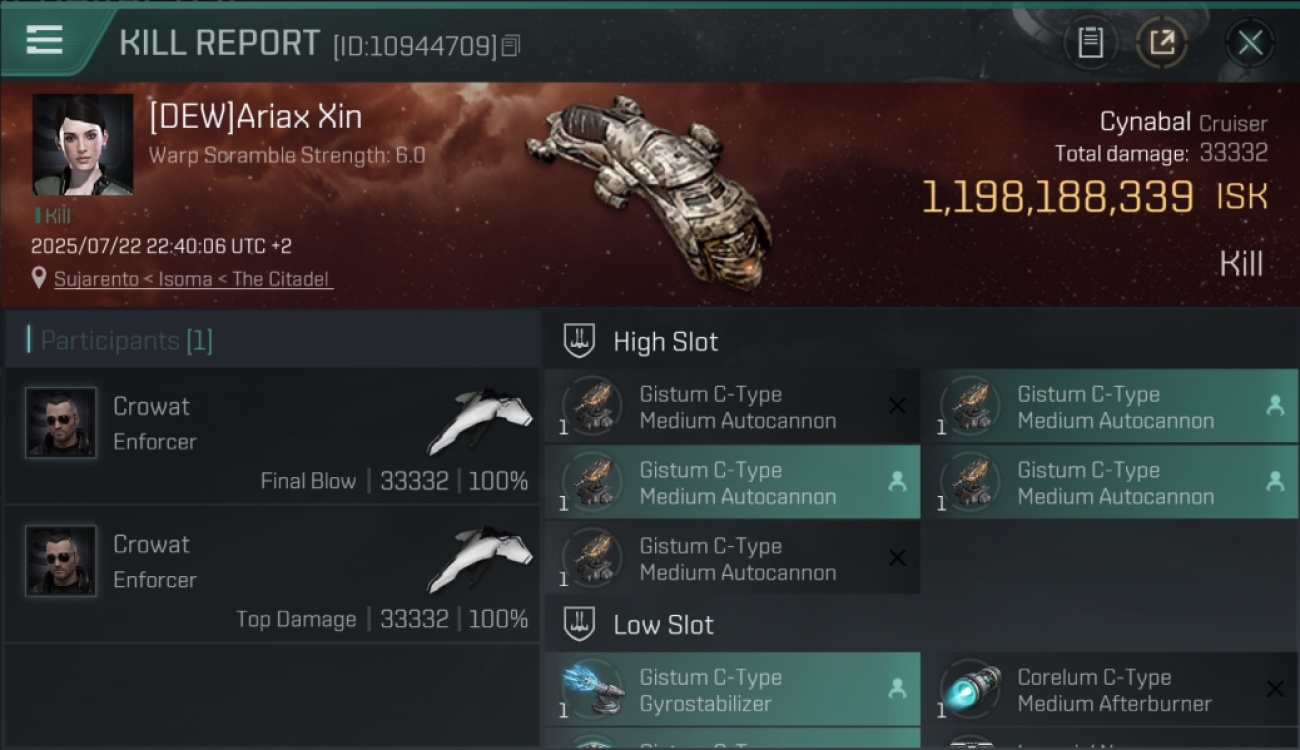Expand the High Slot section header
Viewport: 1300px width, 750px height.
[x=920, y=341]
